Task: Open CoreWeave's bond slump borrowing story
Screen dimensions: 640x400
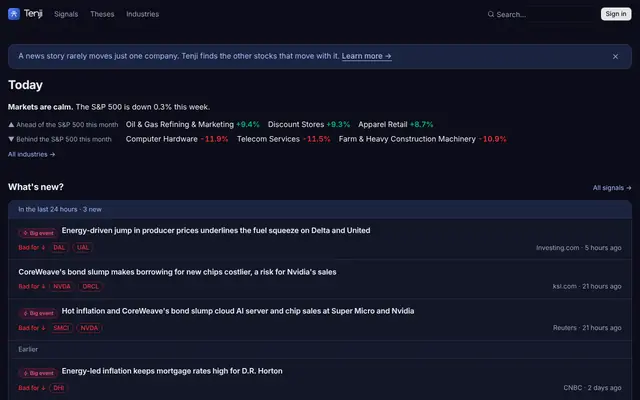Action: tap(177, 272)
